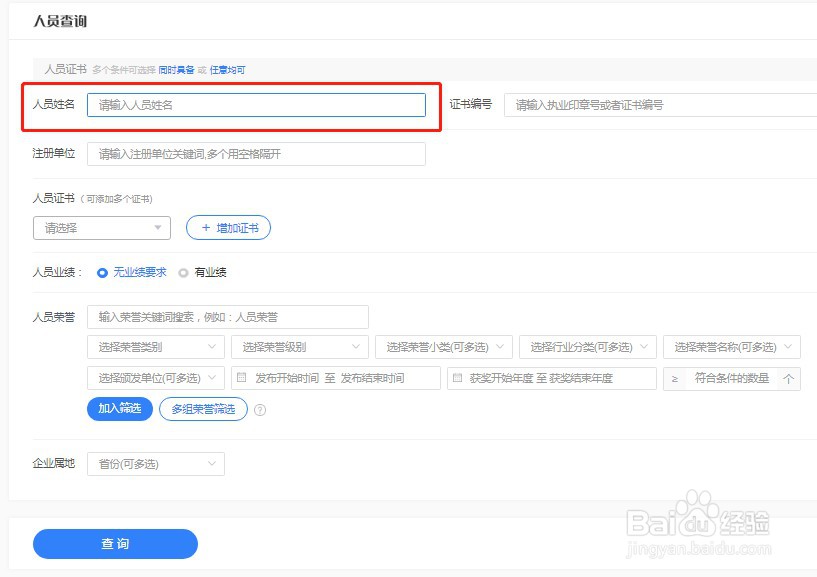
Task: Click the 注册单位 registered unit input field
Action: point(256,154)
